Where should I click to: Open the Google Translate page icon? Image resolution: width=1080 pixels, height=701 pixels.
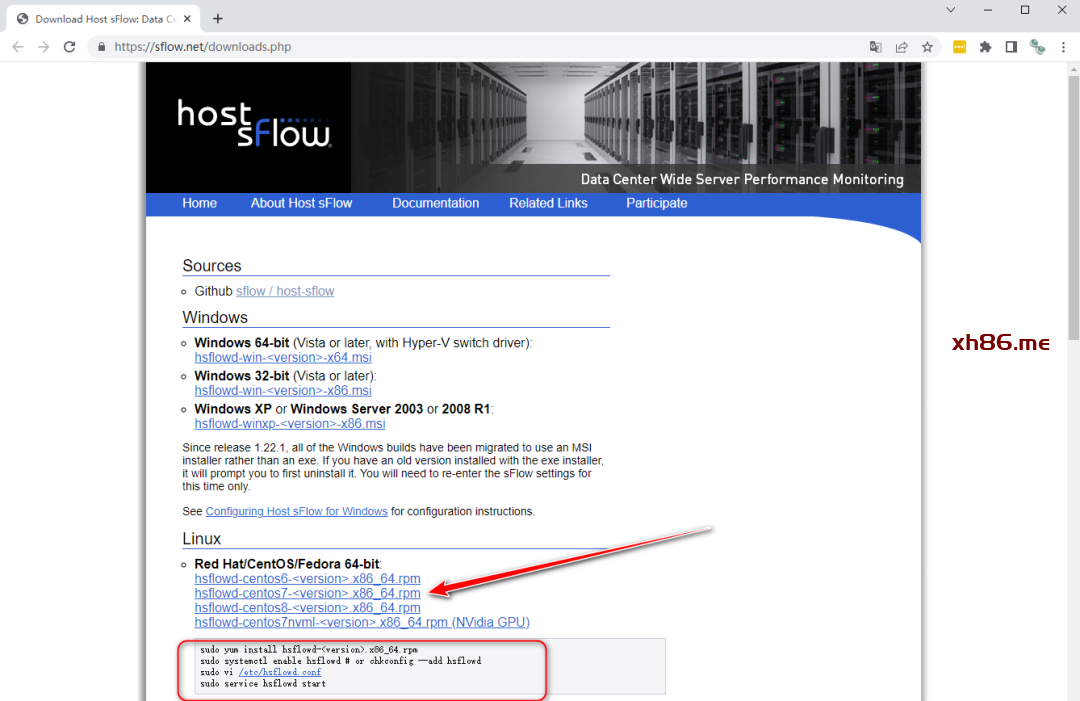(876, 47)
